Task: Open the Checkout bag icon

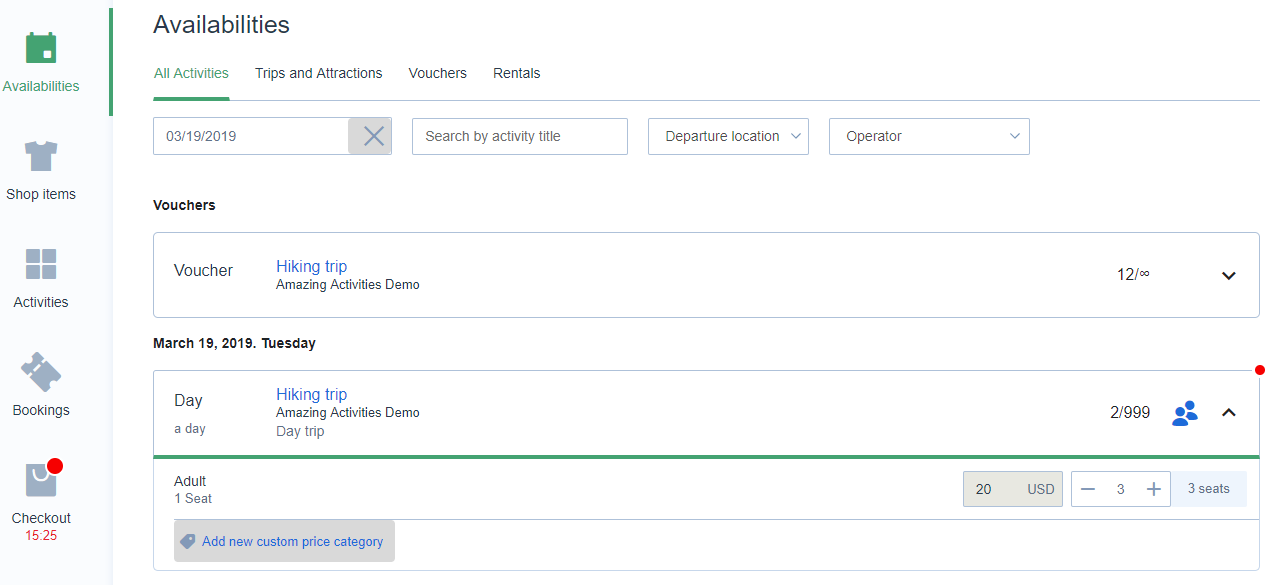Action: coord(41,480)
